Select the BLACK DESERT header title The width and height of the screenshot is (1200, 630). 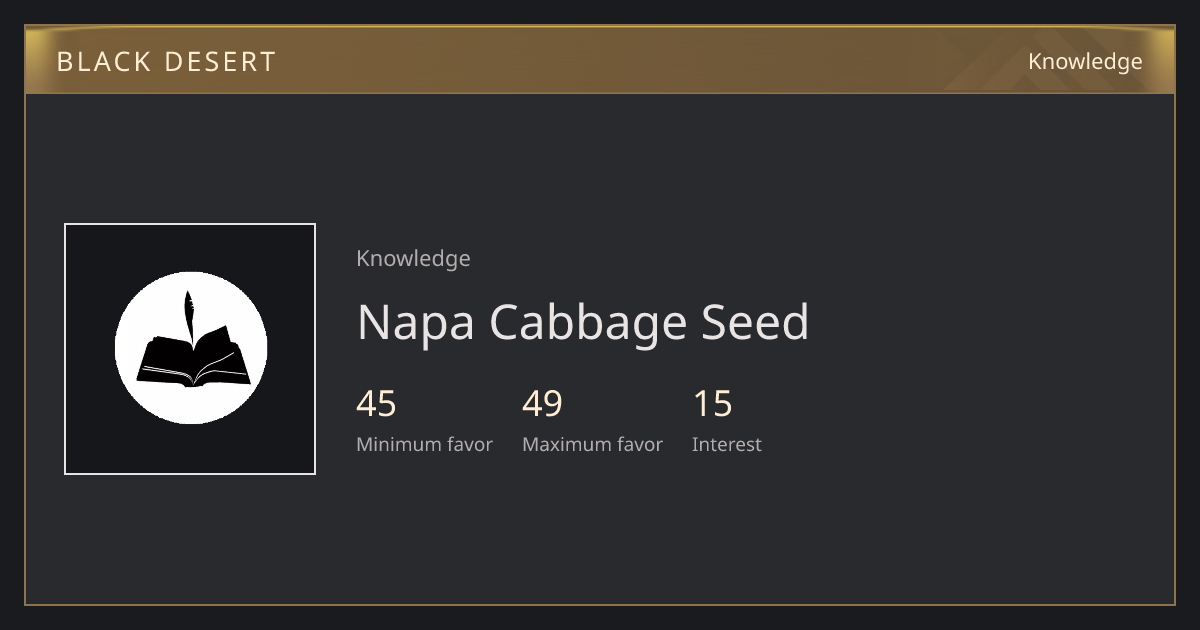(166, 62)
